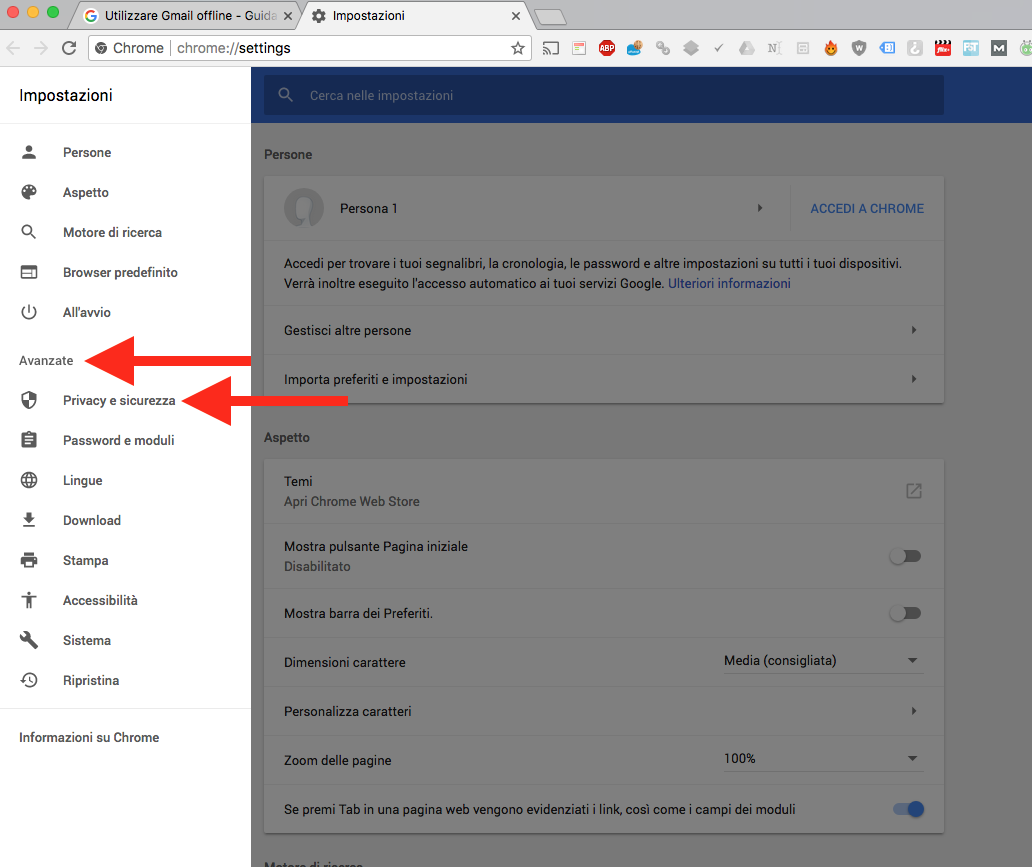Toggle Mostra pulsante Pagina iniziale switch
1032x867 pixels.
906,556
